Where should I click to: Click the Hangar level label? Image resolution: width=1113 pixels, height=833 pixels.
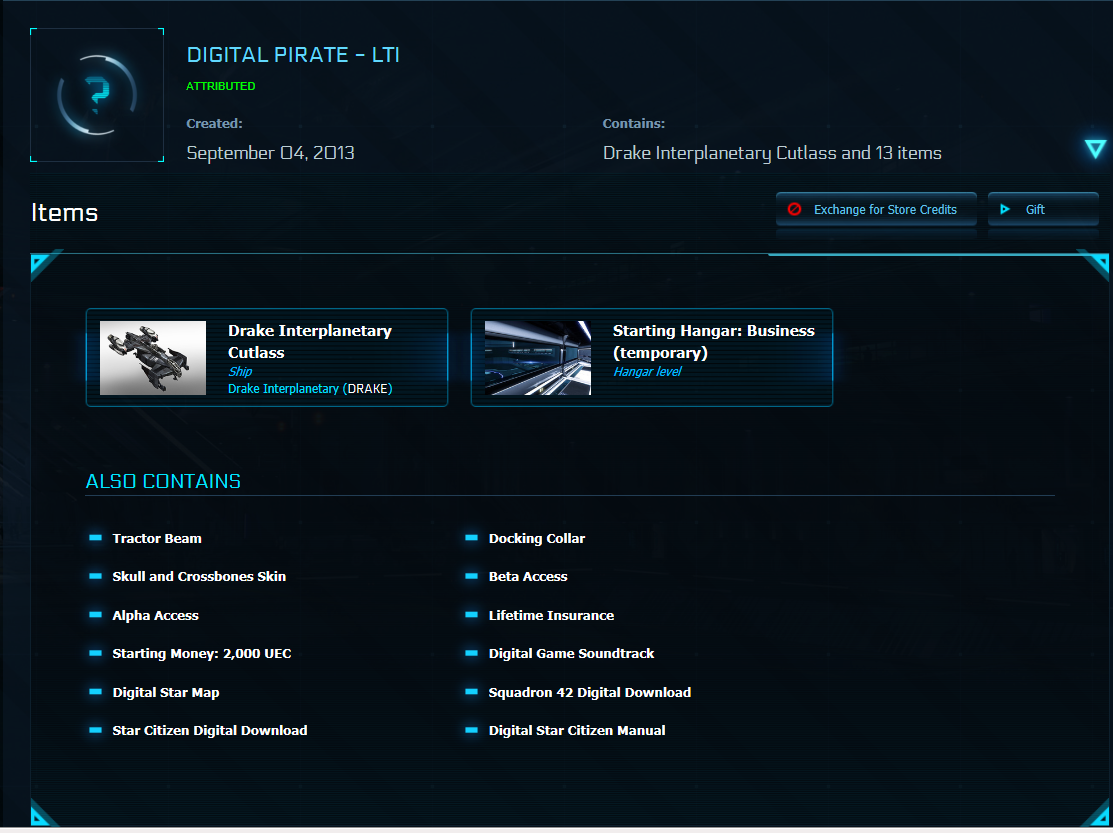coord(647,371)
